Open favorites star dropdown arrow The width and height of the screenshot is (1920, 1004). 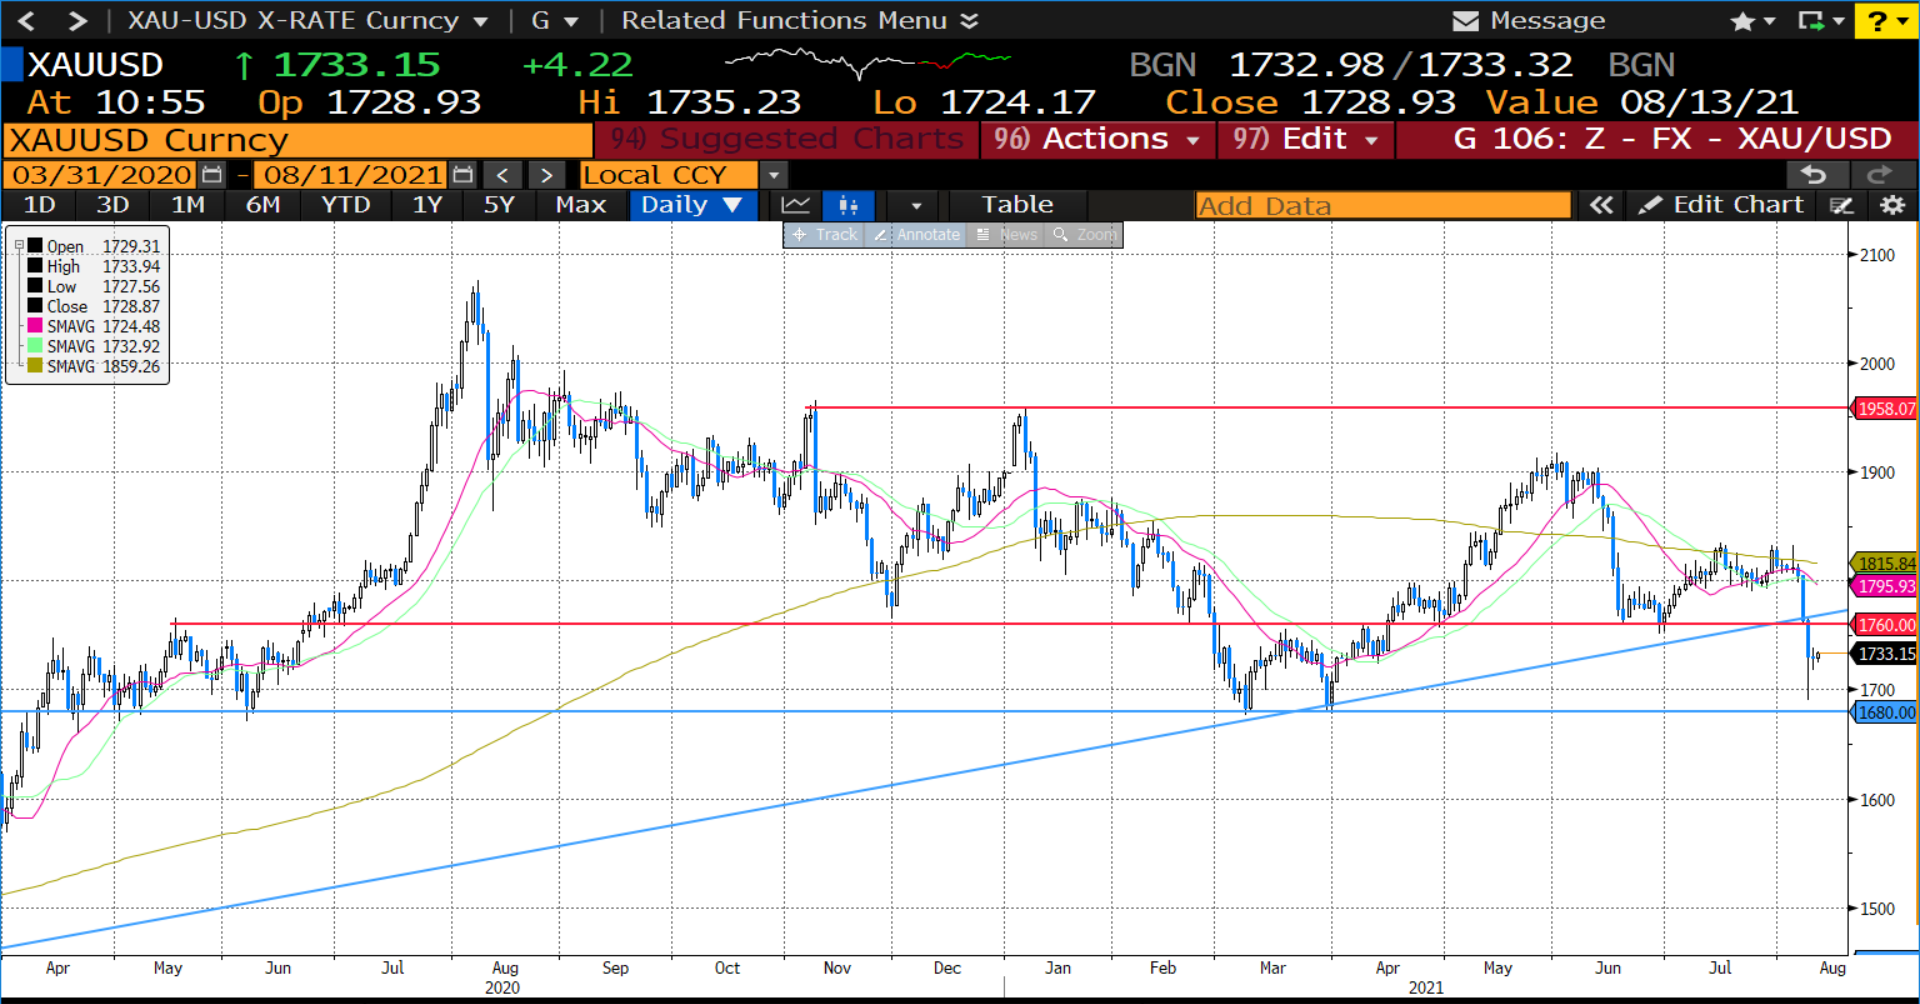tap(1769, 21)
